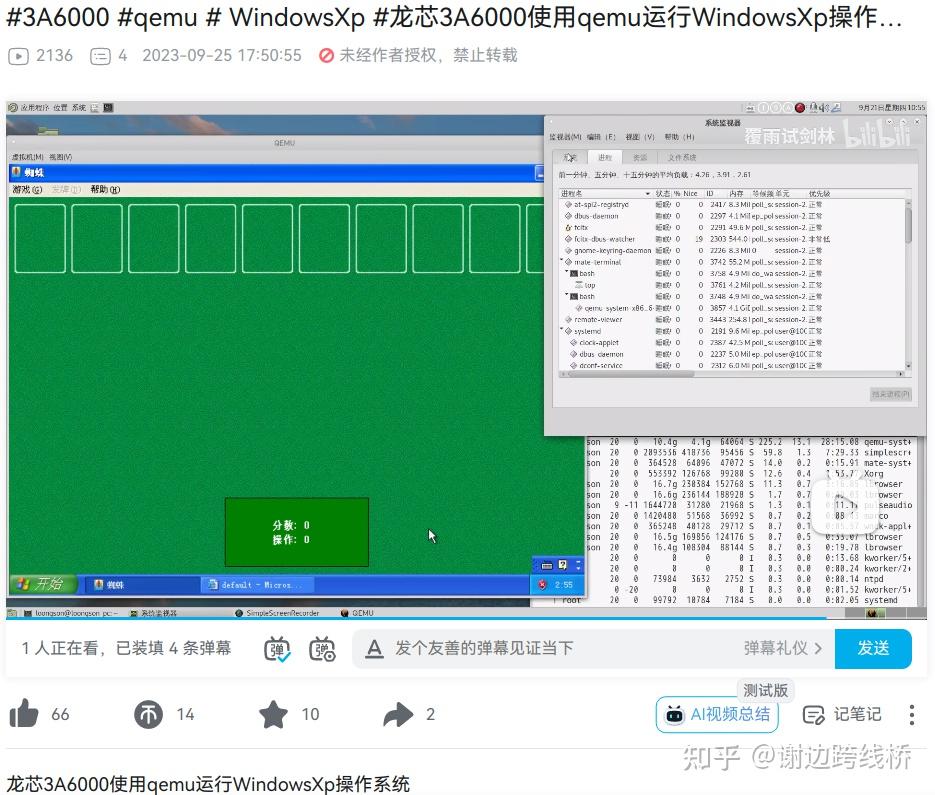Screen dimensions: 935x795
Task: Open danmaku settings icon with gear
Action: (322, 649)
